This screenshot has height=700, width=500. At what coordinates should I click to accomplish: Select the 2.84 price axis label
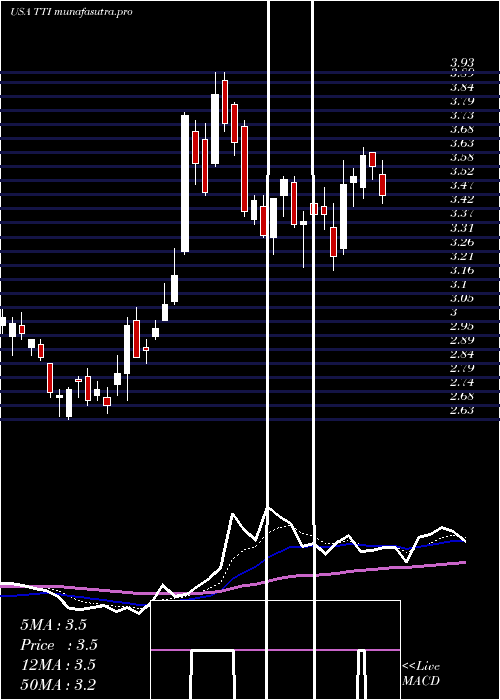462,354
